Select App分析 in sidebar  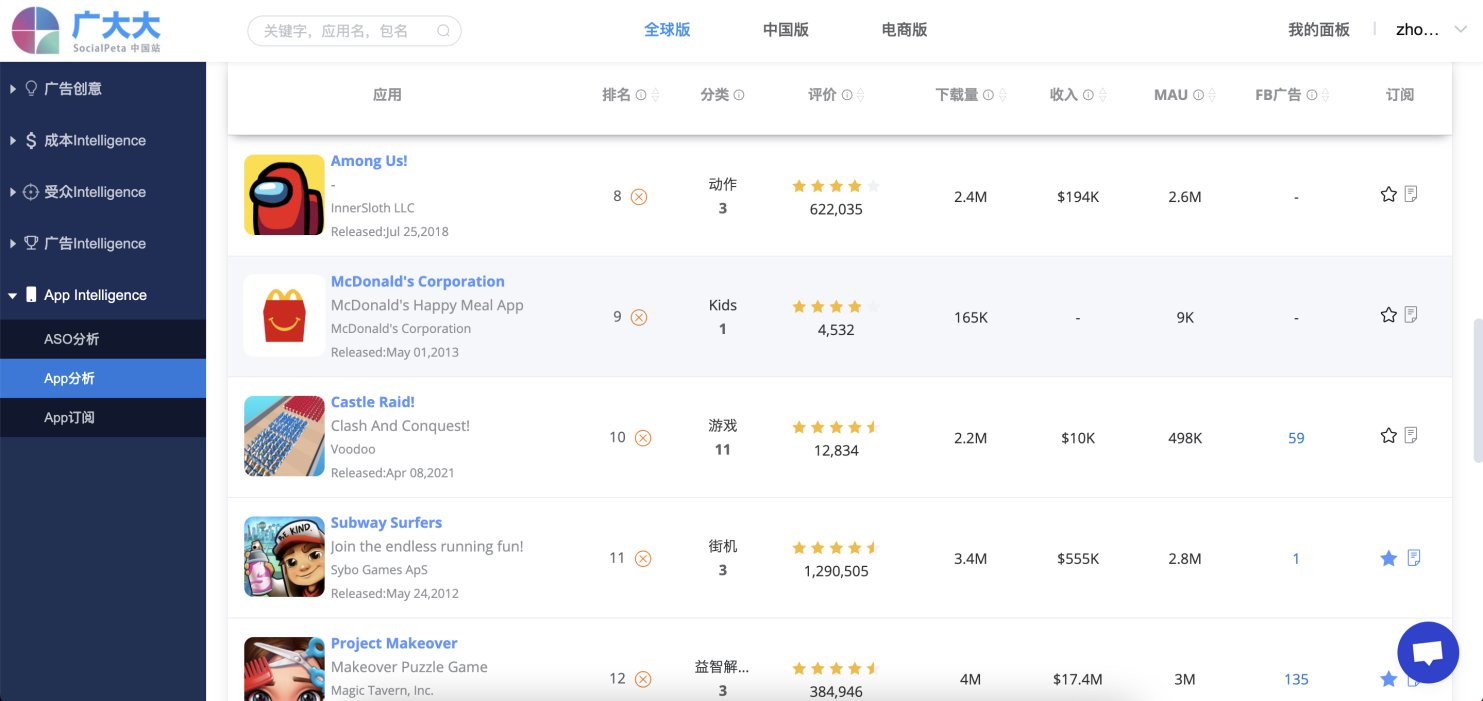pos(103,378)
